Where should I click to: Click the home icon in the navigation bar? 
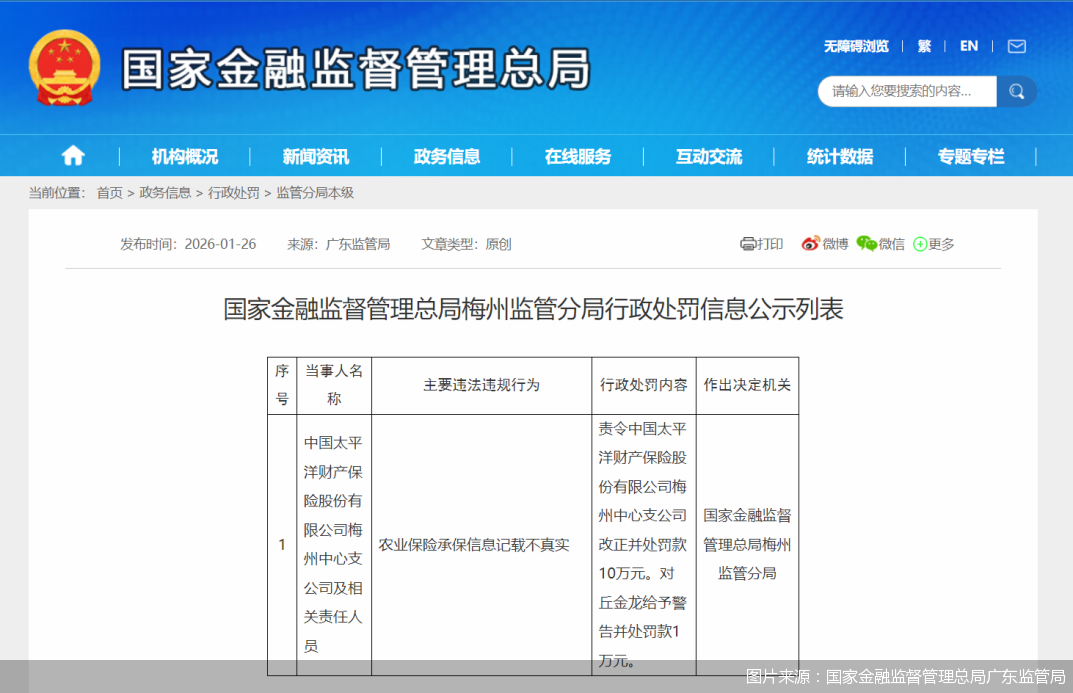pyautogui.click(x=72, y=155)
